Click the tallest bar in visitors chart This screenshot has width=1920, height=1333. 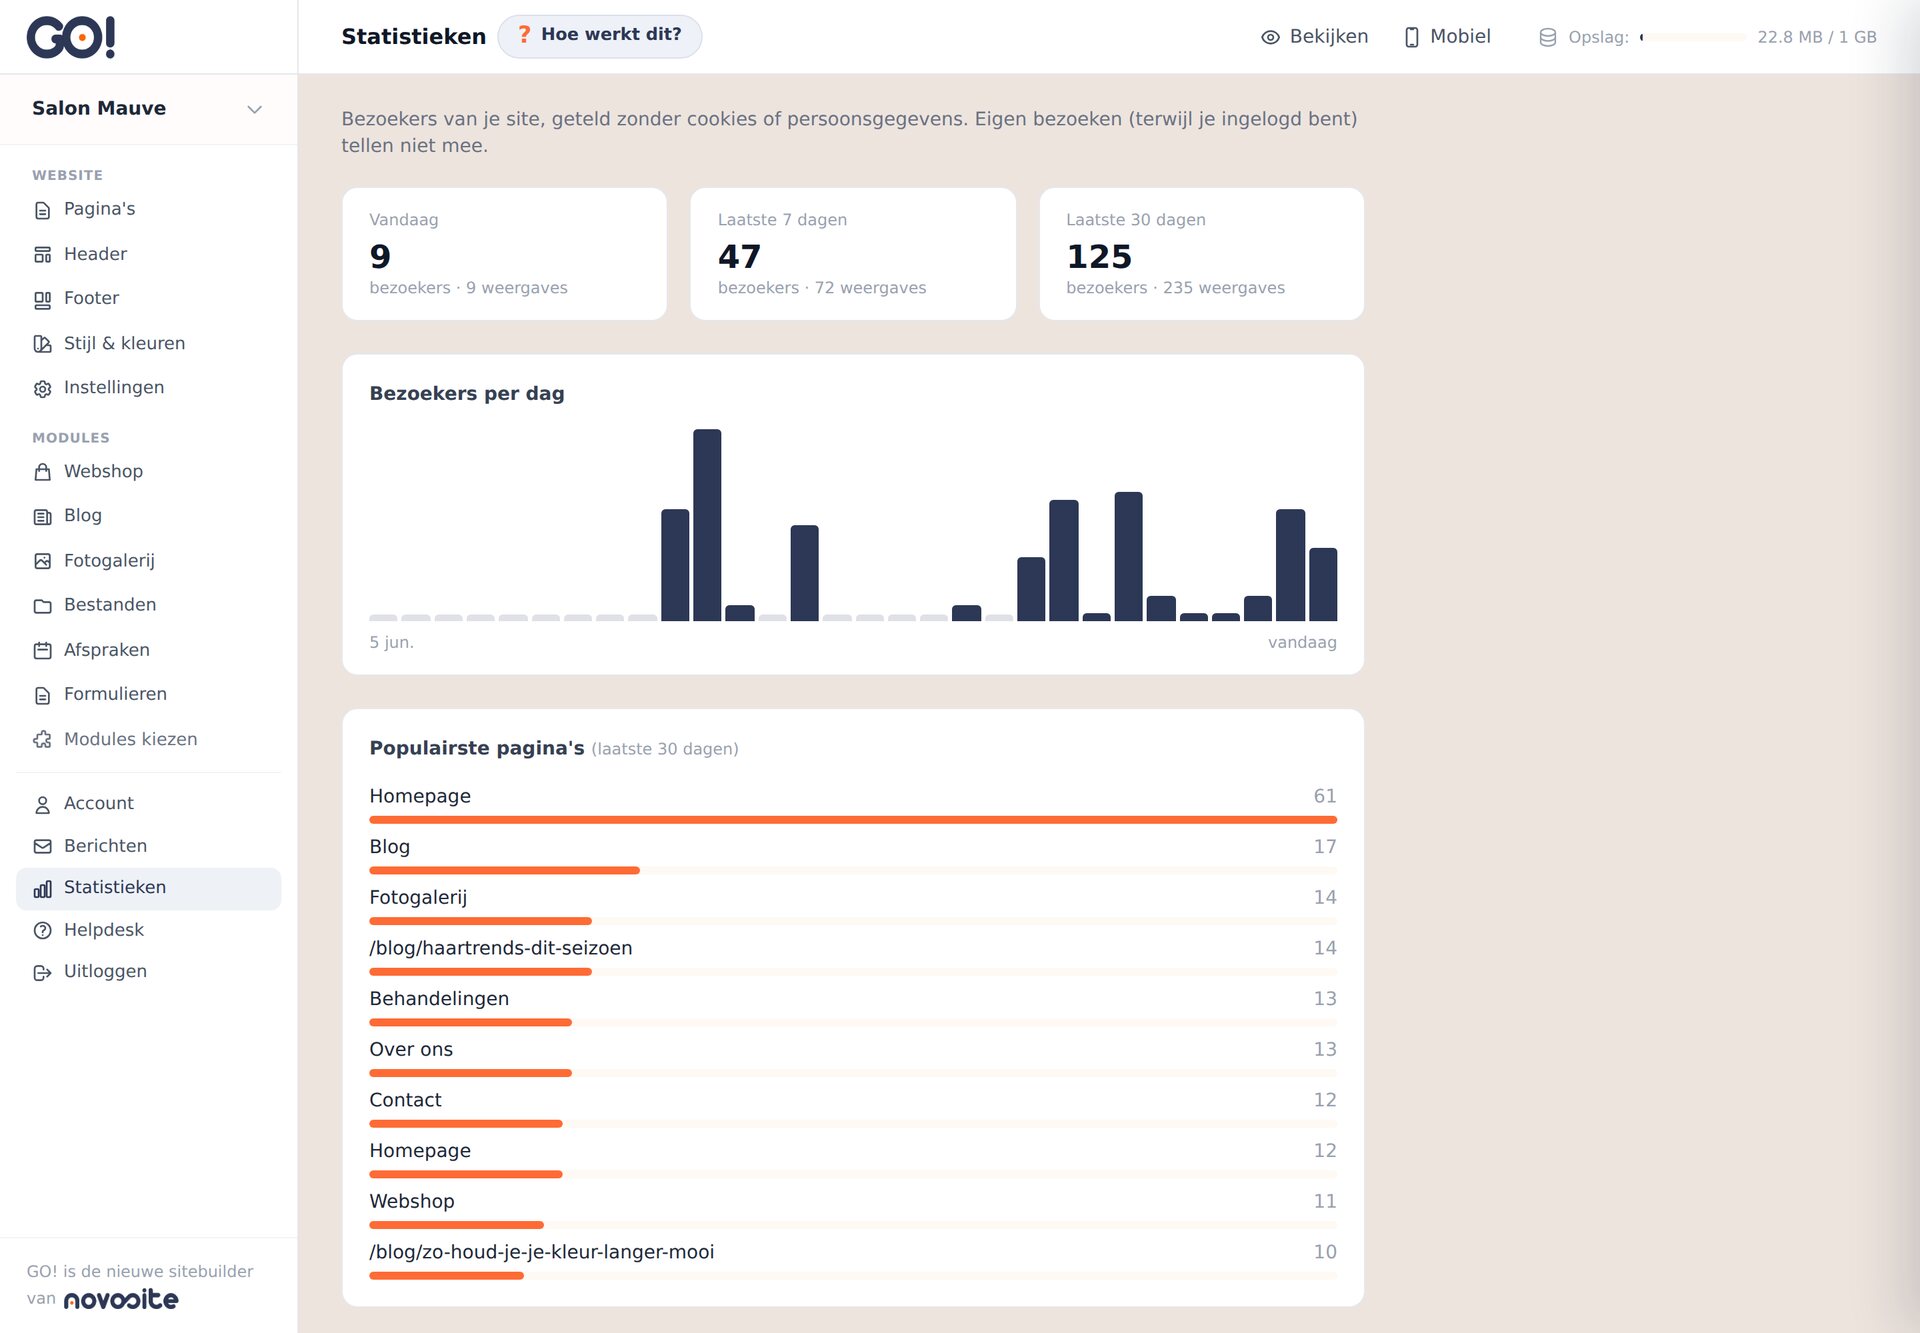pyautogui.click(x=707, y=525)
